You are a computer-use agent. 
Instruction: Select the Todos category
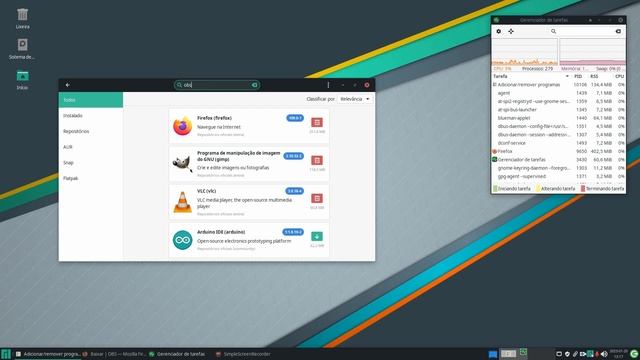91,100
